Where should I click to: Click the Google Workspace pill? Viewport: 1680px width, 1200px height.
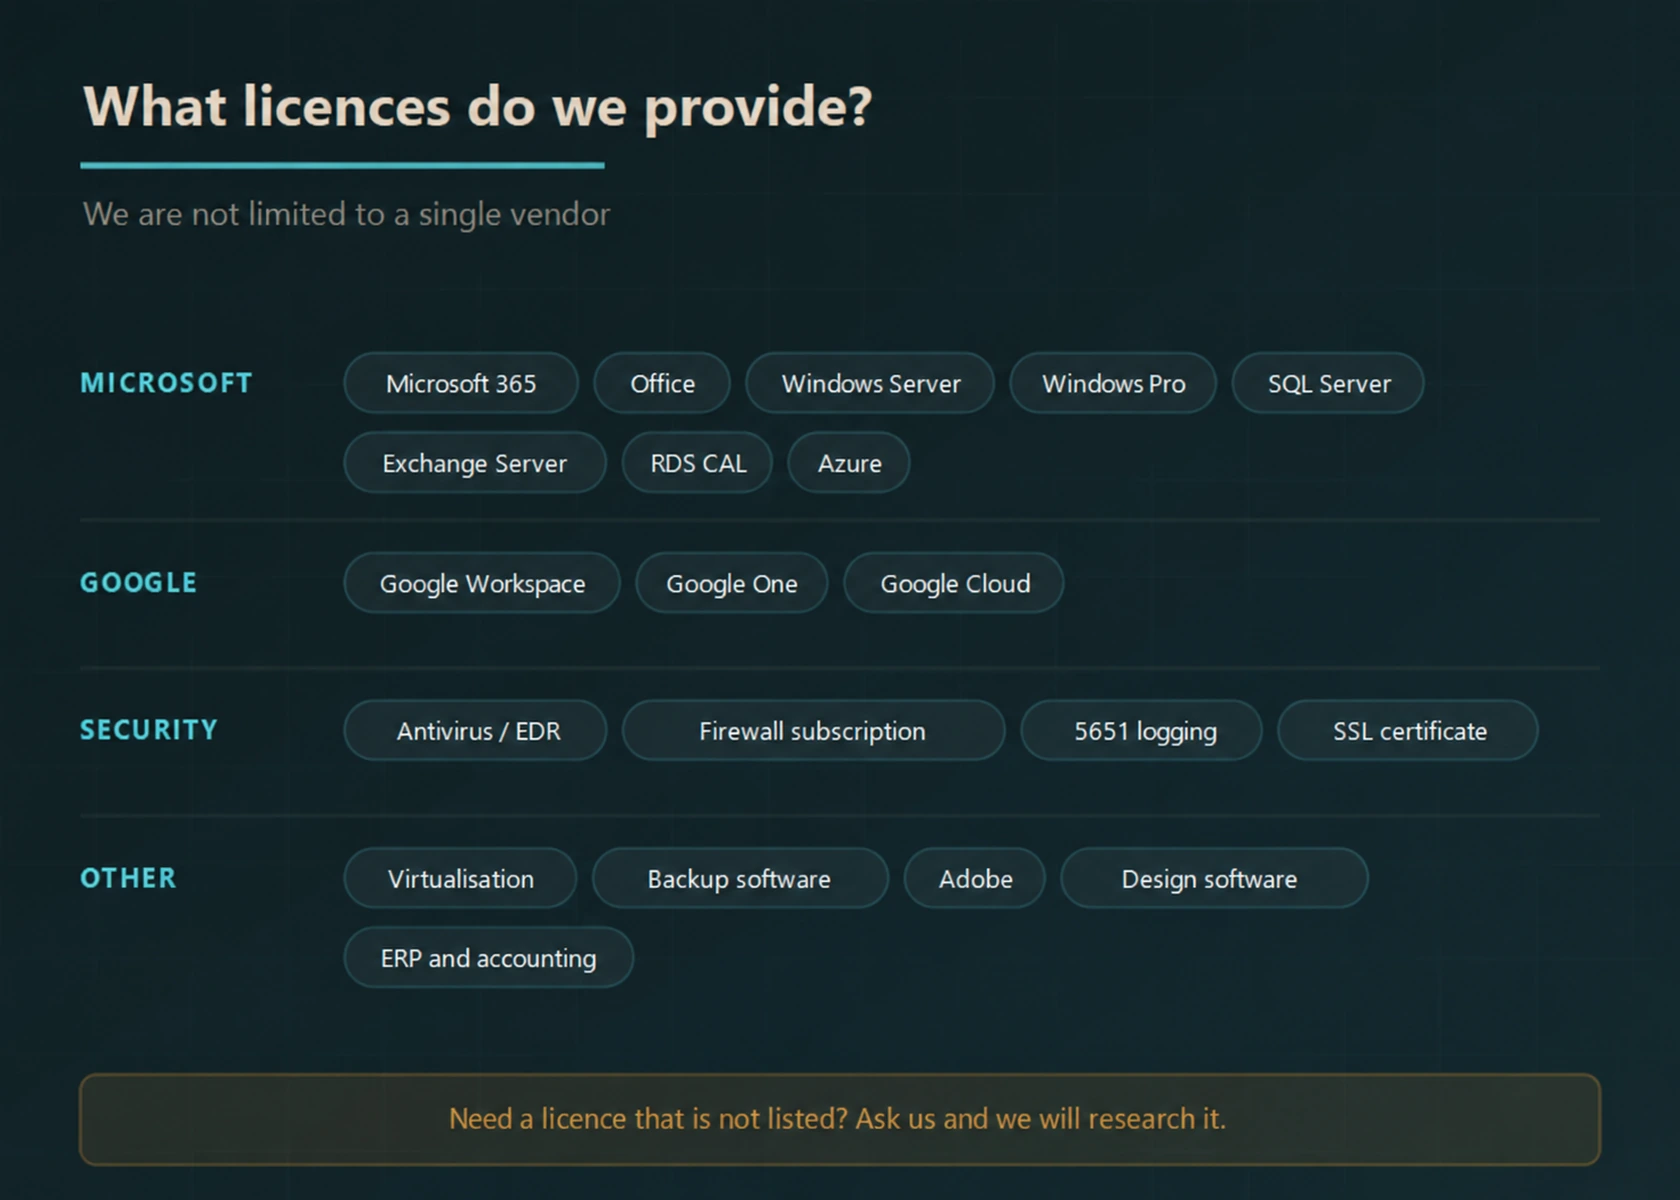click(x=482, y=583)
